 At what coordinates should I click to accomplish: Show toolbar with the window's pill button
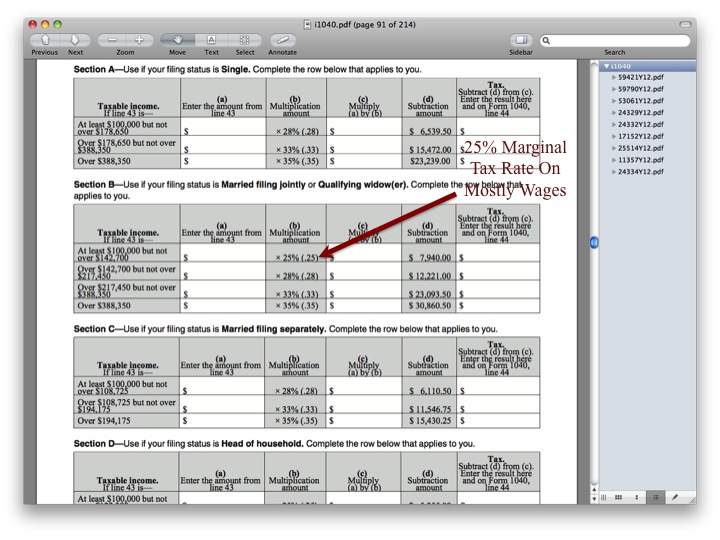pyautogui.click(x=685, y=24)
